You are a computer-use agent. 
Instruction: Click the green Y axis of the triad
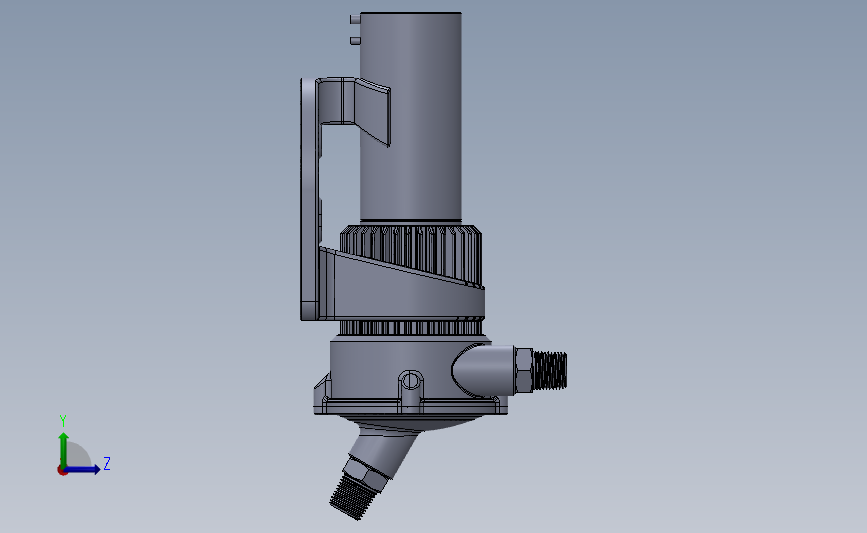(x=64, y=449)
